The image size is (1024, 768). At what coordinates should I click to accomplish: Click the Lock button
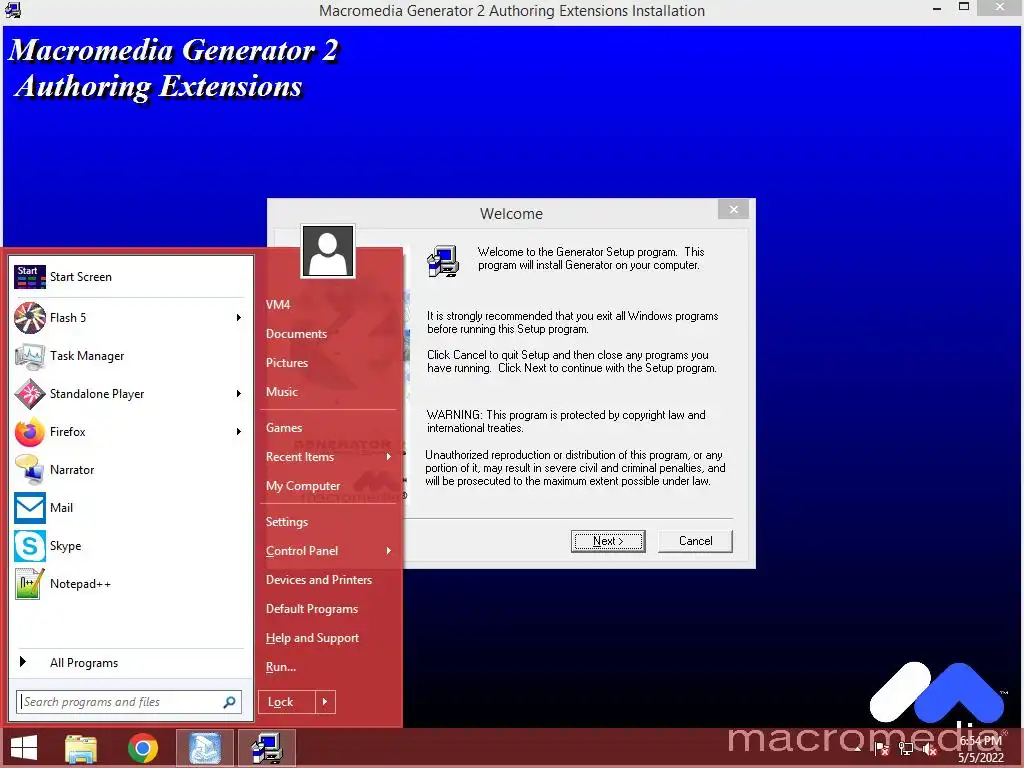coord(287,702)
